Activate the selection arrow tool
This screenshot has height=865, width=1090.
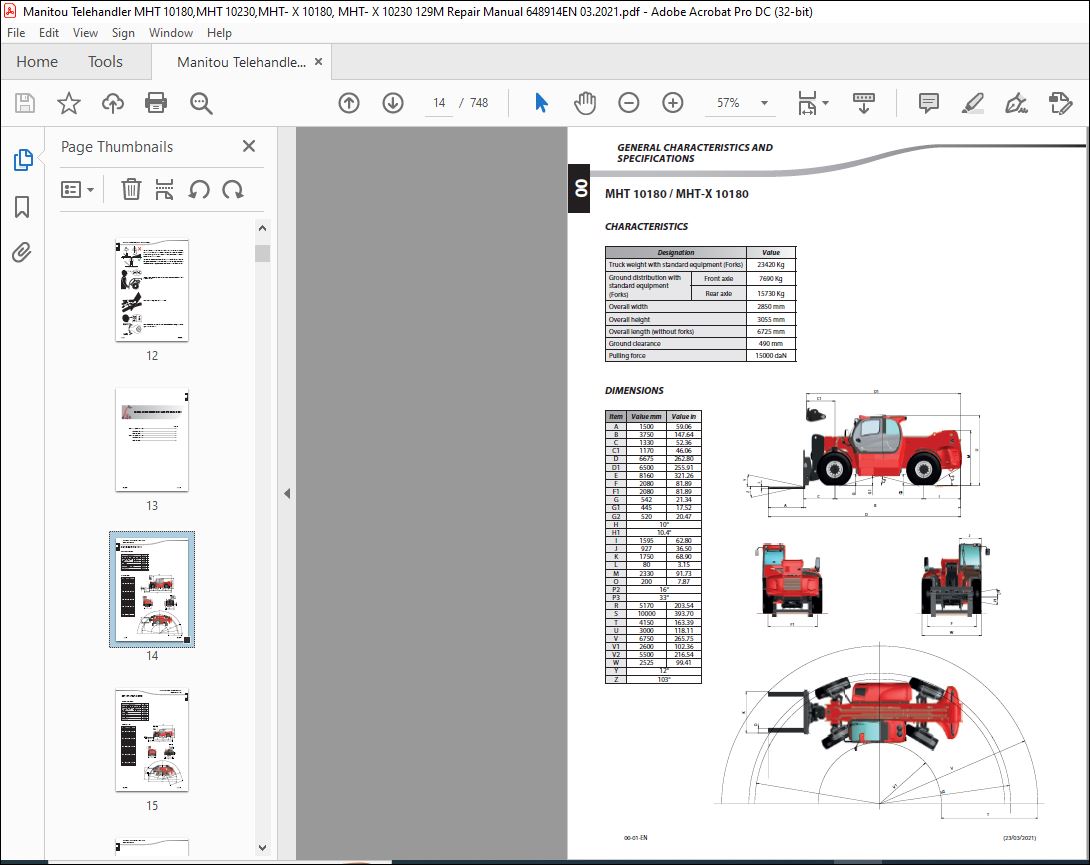[542, 103]
